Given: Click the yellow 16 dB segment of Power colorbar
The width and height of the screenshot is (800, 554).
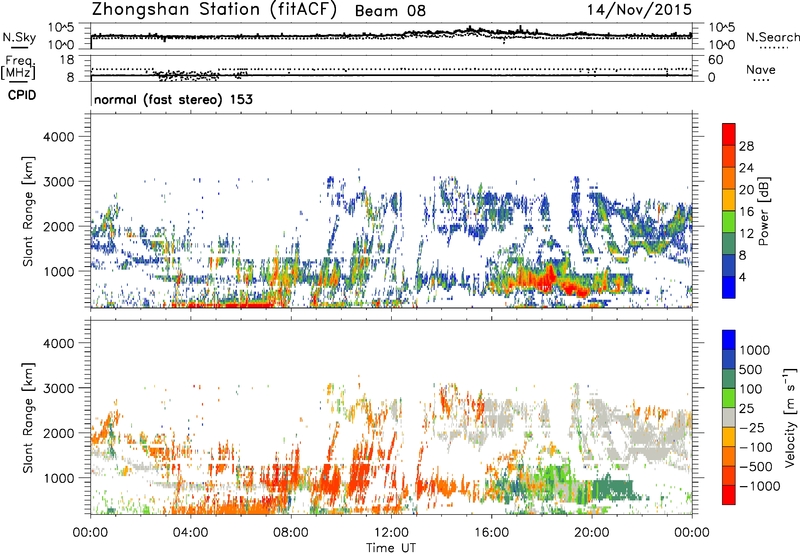Looking at the screenshot, I should (729, 199).
